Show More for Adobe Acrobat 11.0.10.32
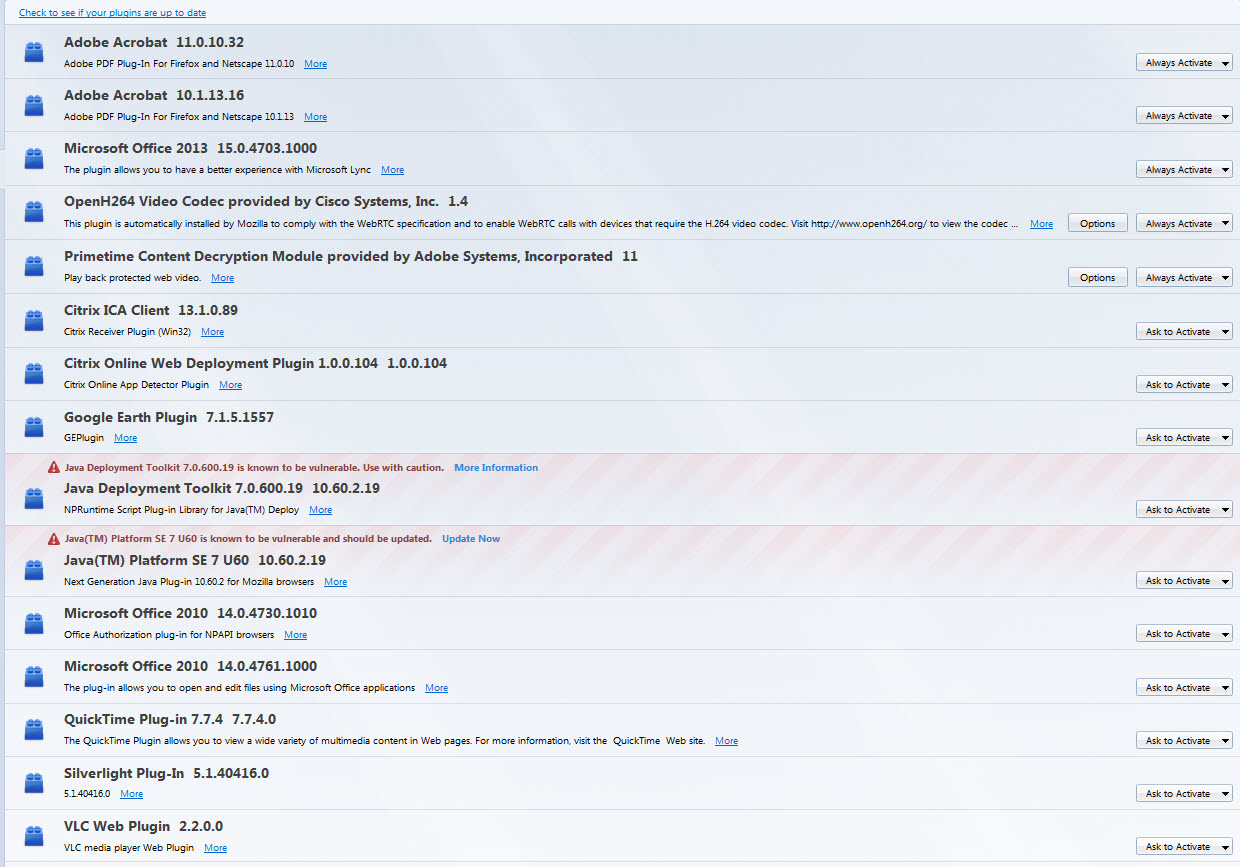The height and width of the screenshot is (867, 1240). click(315, 64)
